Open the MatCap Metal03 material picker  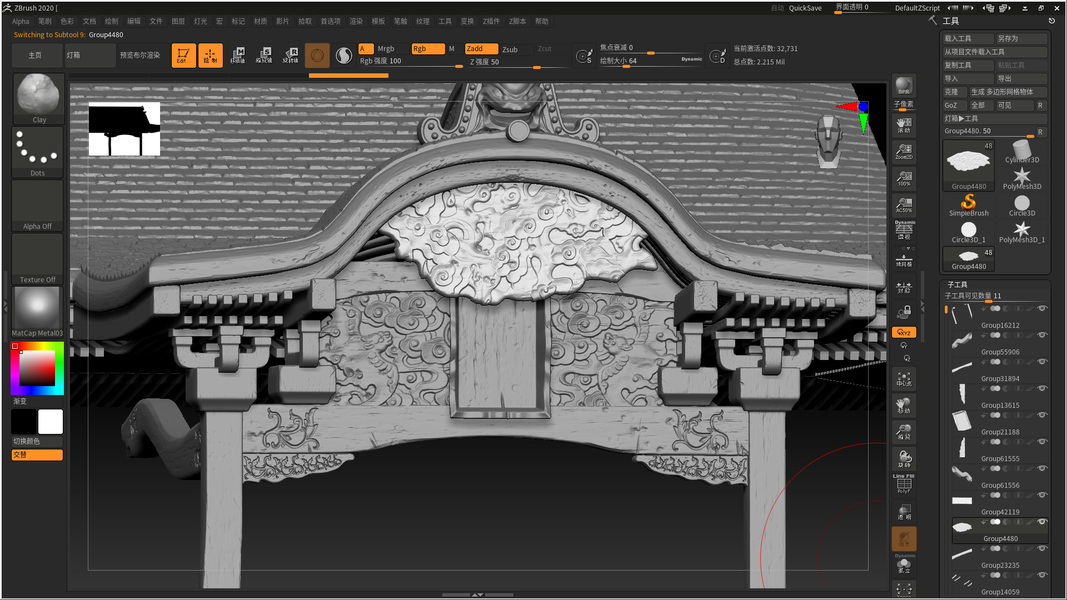click(x=38, y=312)
